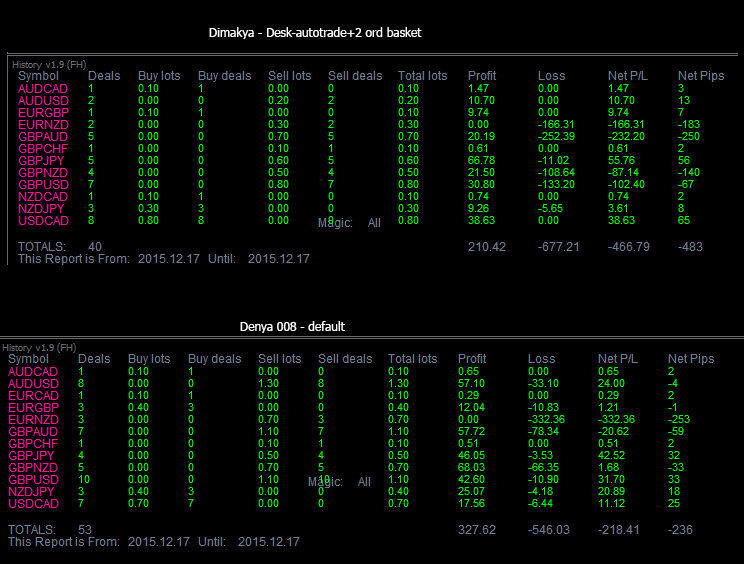744x564 pixels.
Task: Click total profit value 210.42
Action: pos(487,247)
